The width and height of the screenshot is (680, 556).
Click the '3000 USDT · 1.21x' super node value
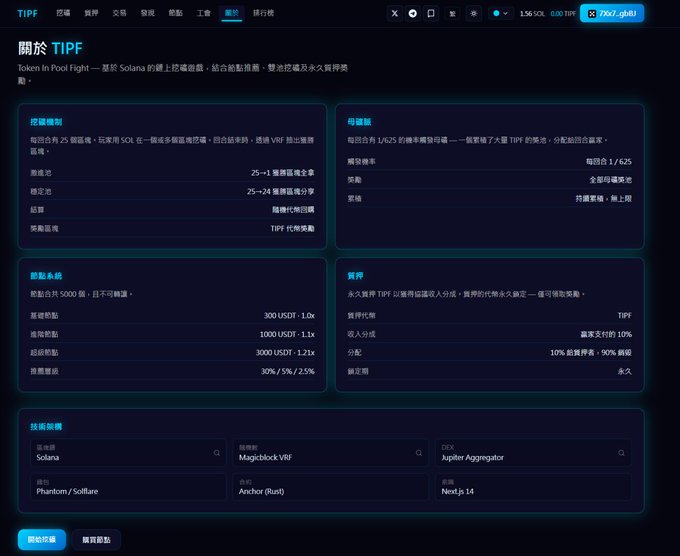point(285,353)
